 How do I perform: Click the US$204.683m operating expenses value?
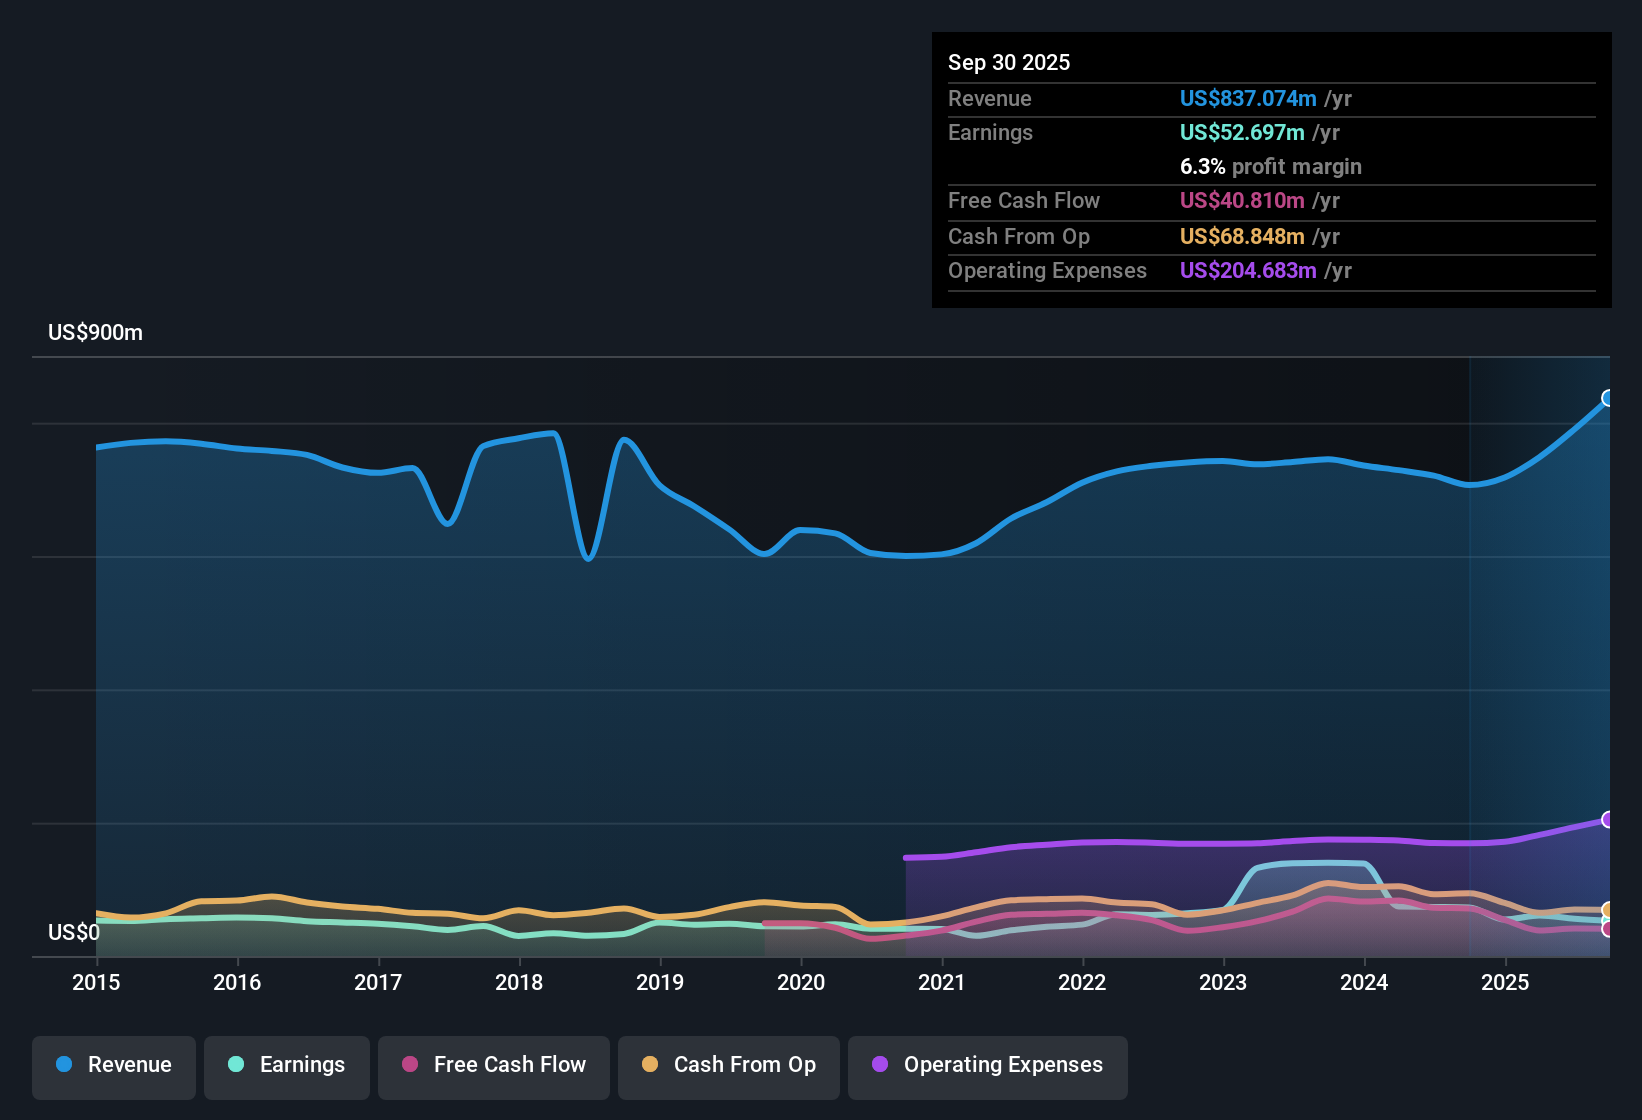click(x=1248, y=270)
